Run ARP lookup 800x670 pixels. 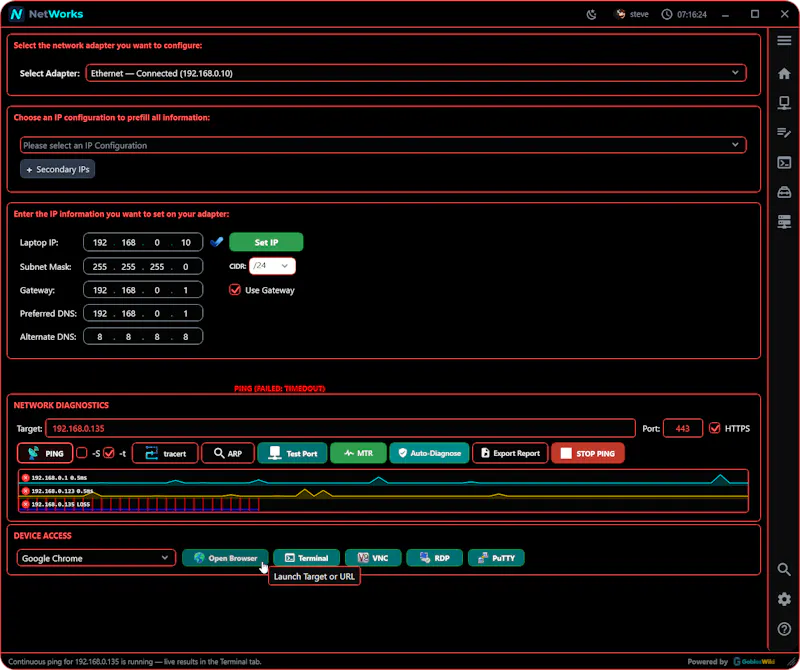click(x=228, y=453)
